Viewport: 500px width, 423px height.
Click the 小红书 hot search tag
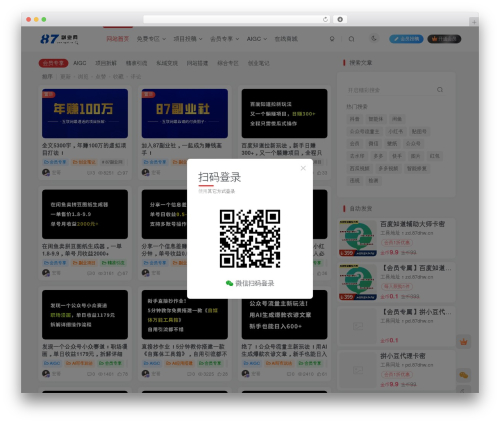click(395, 131)
